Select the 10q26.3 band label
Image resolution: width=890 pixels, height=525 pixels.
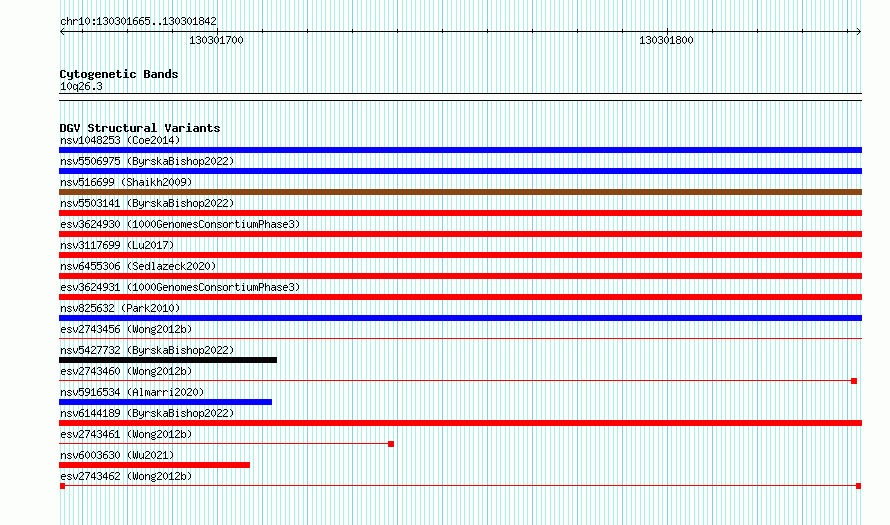81,86
